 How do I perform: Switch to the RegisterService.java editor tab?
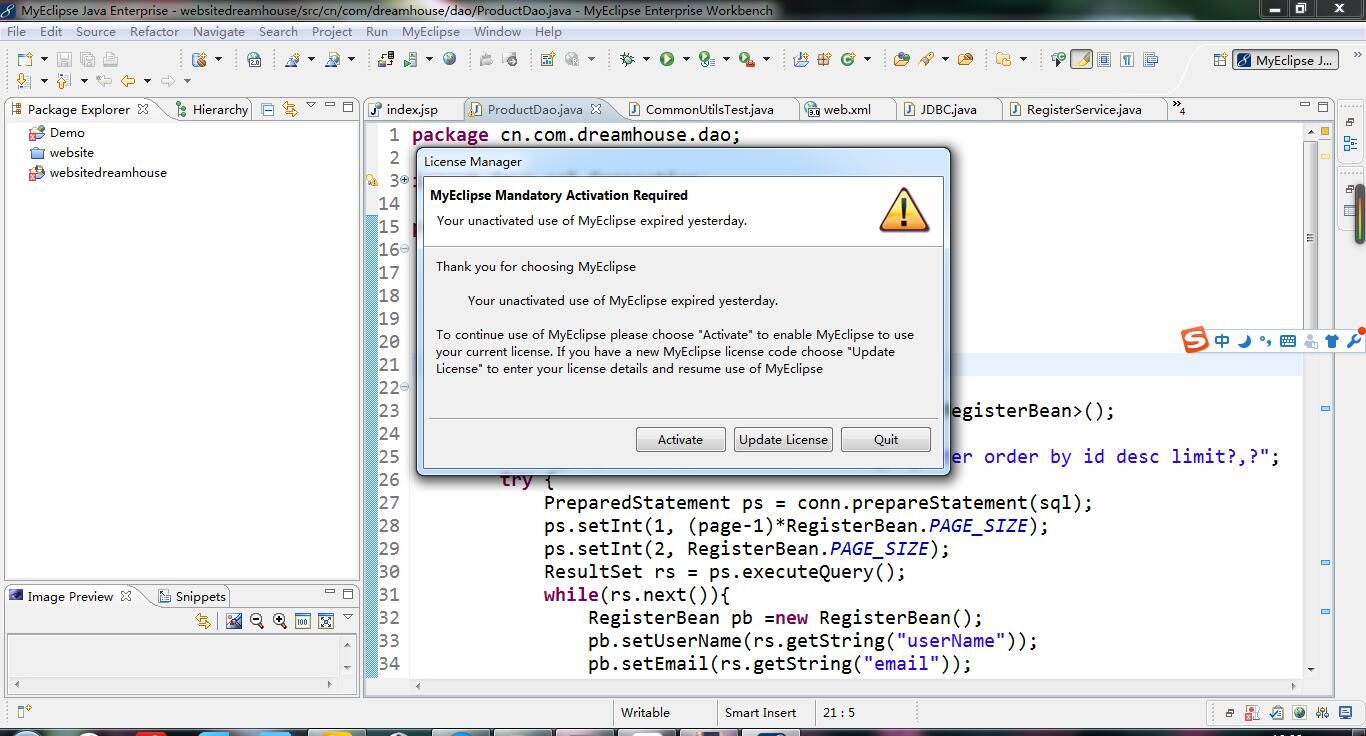tap(1083, 110)
